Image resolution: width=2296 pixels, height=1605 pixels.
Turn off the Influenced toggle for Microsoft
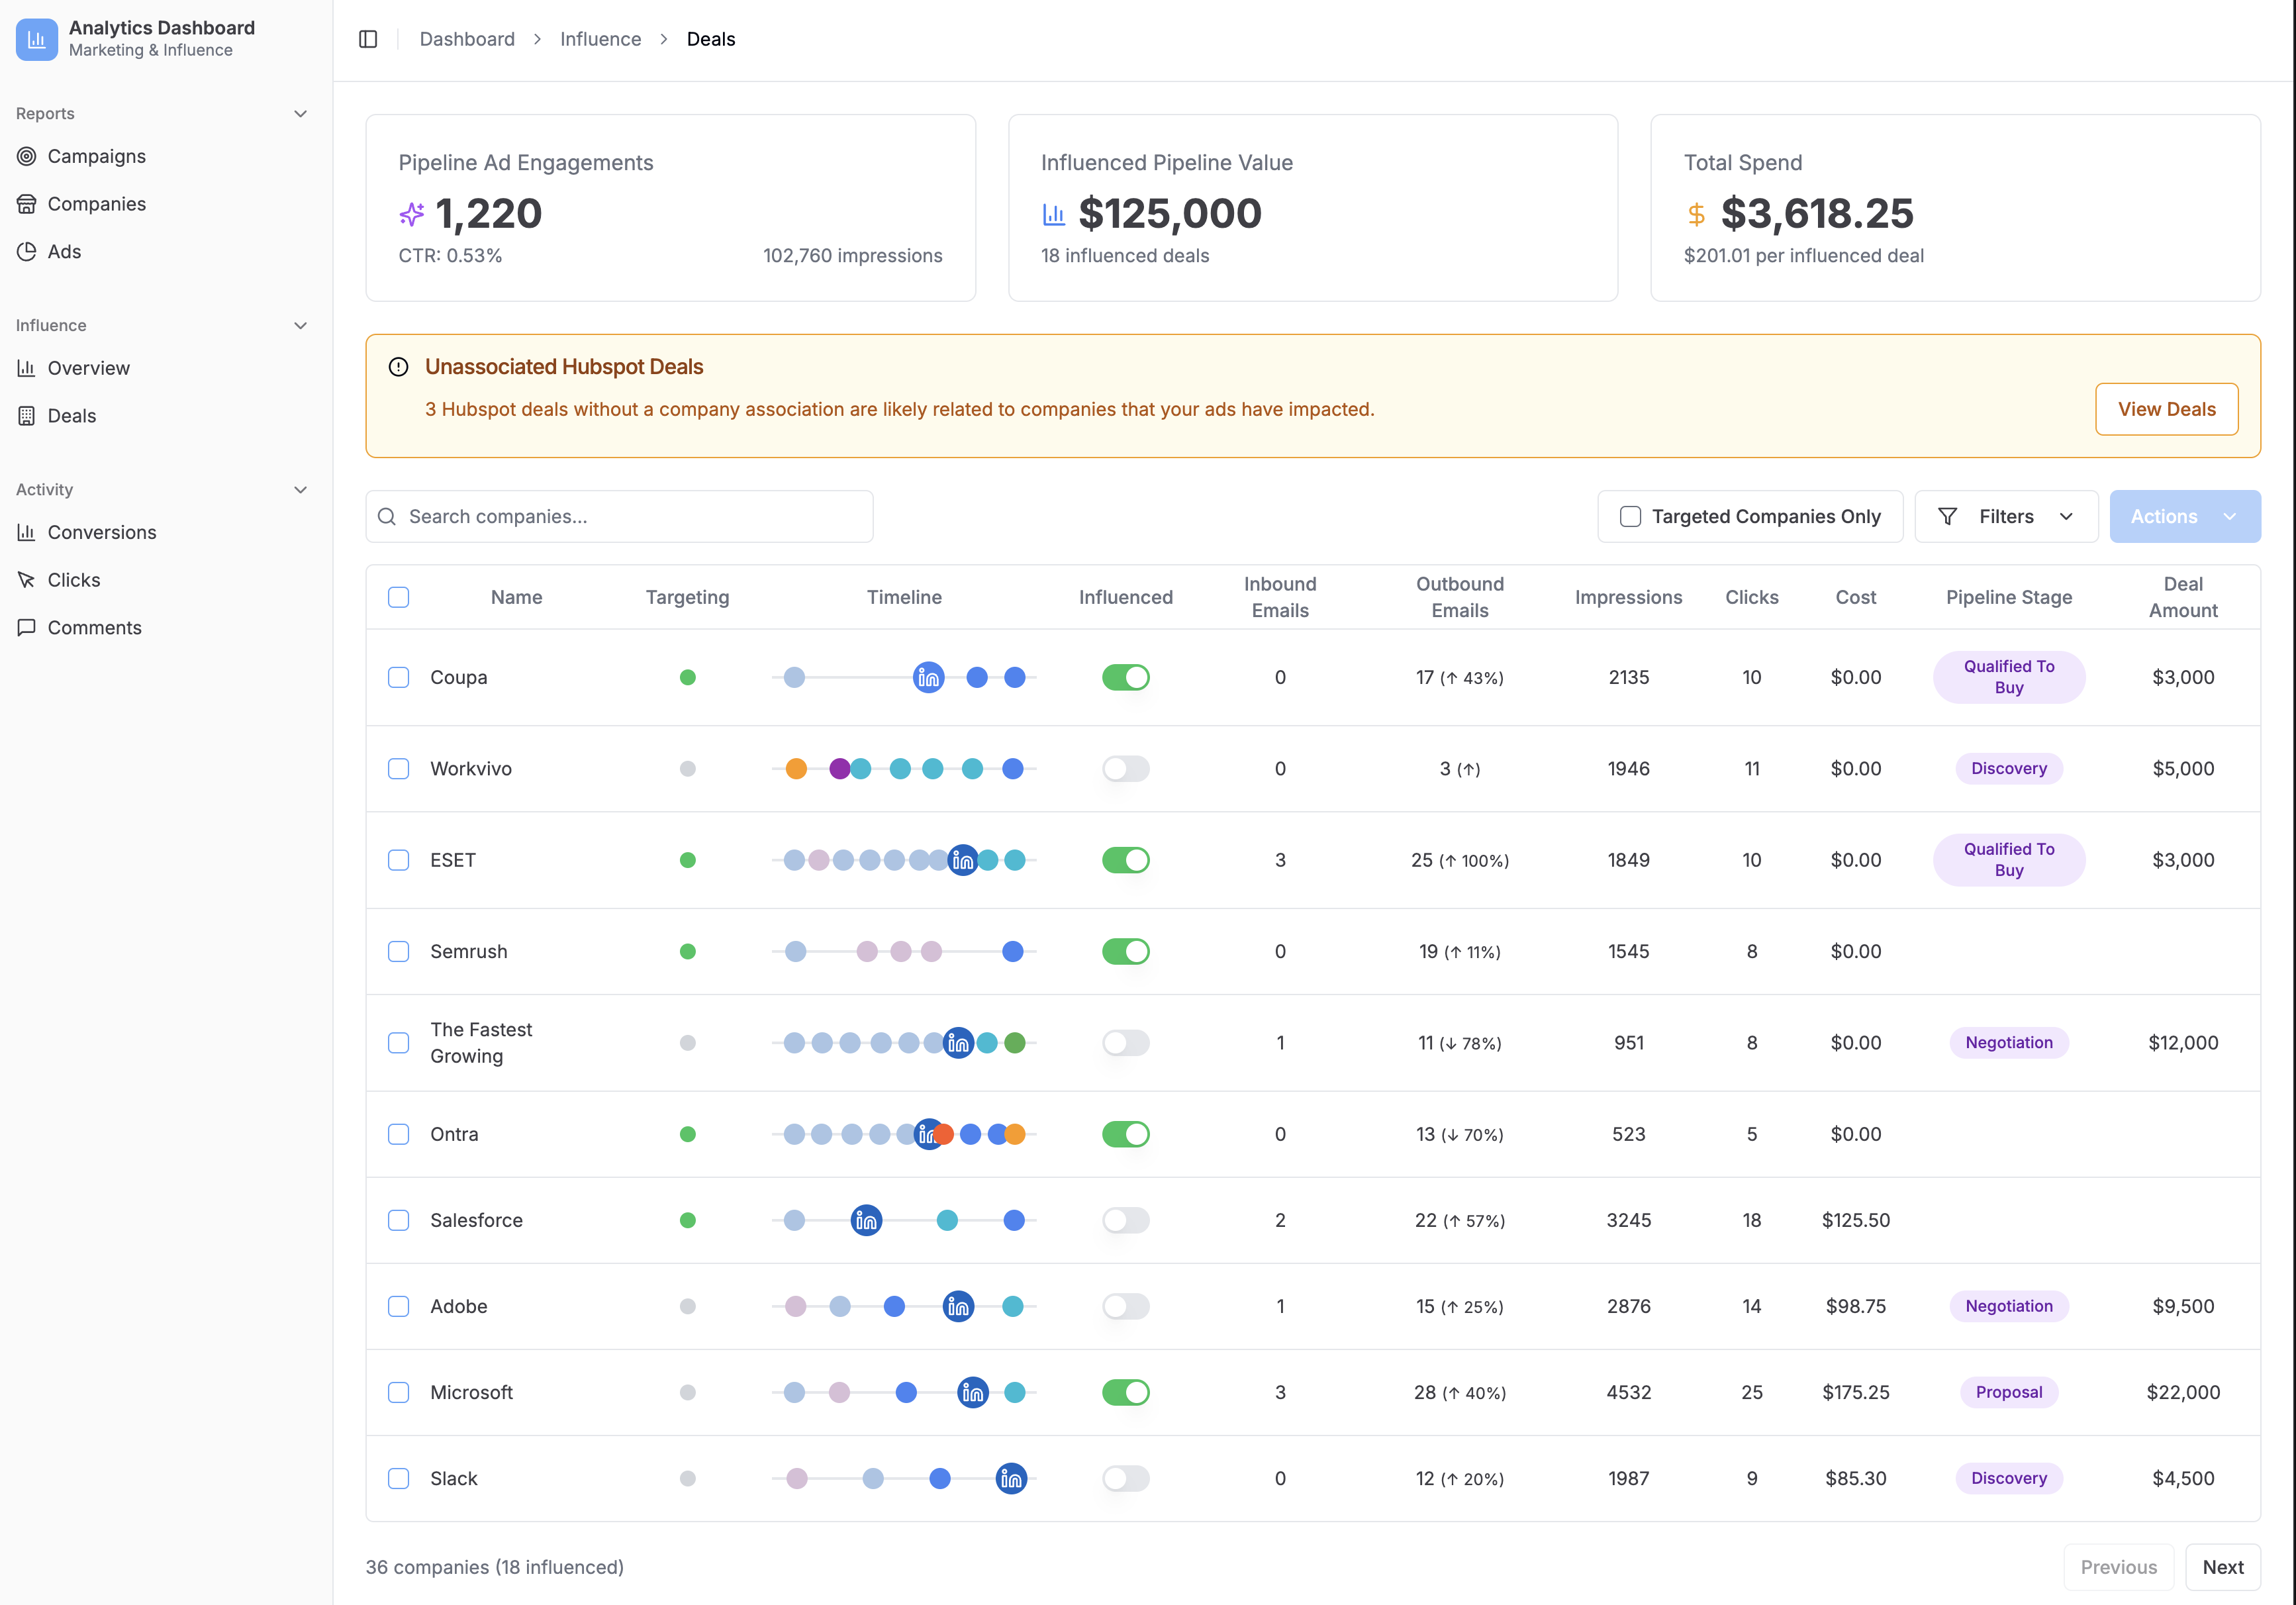coord(1125,1392)
